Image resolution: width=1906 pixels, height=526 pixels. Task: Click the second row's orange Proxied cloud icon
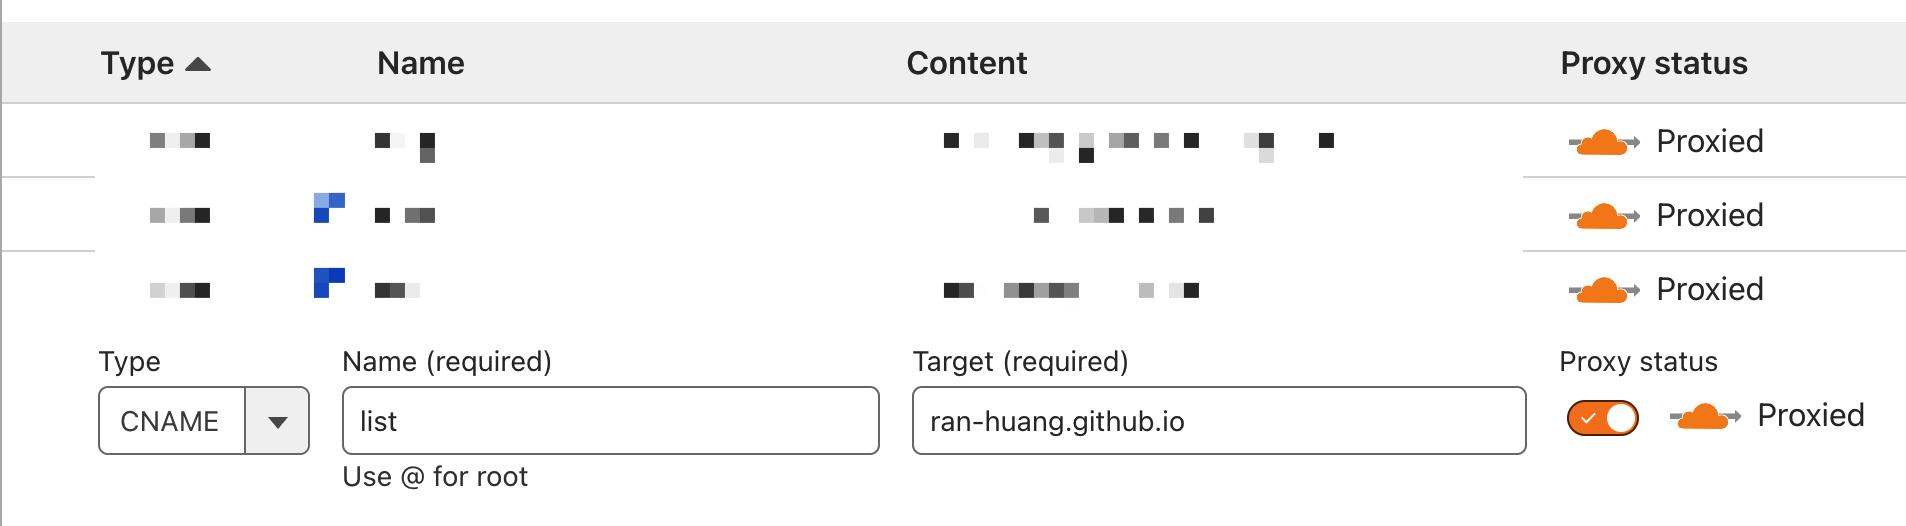click(1603, 216)
